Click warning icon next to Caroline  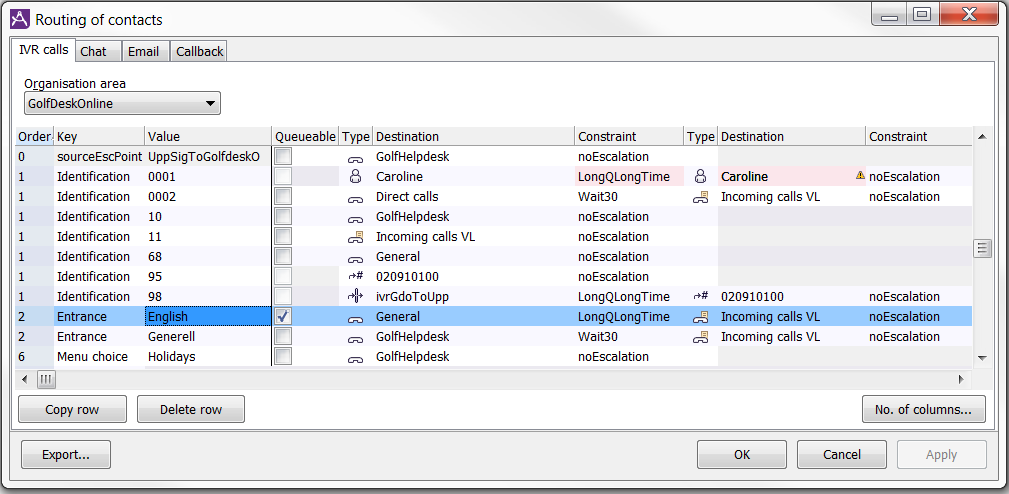pyautogui.click(x=860, y=175)
